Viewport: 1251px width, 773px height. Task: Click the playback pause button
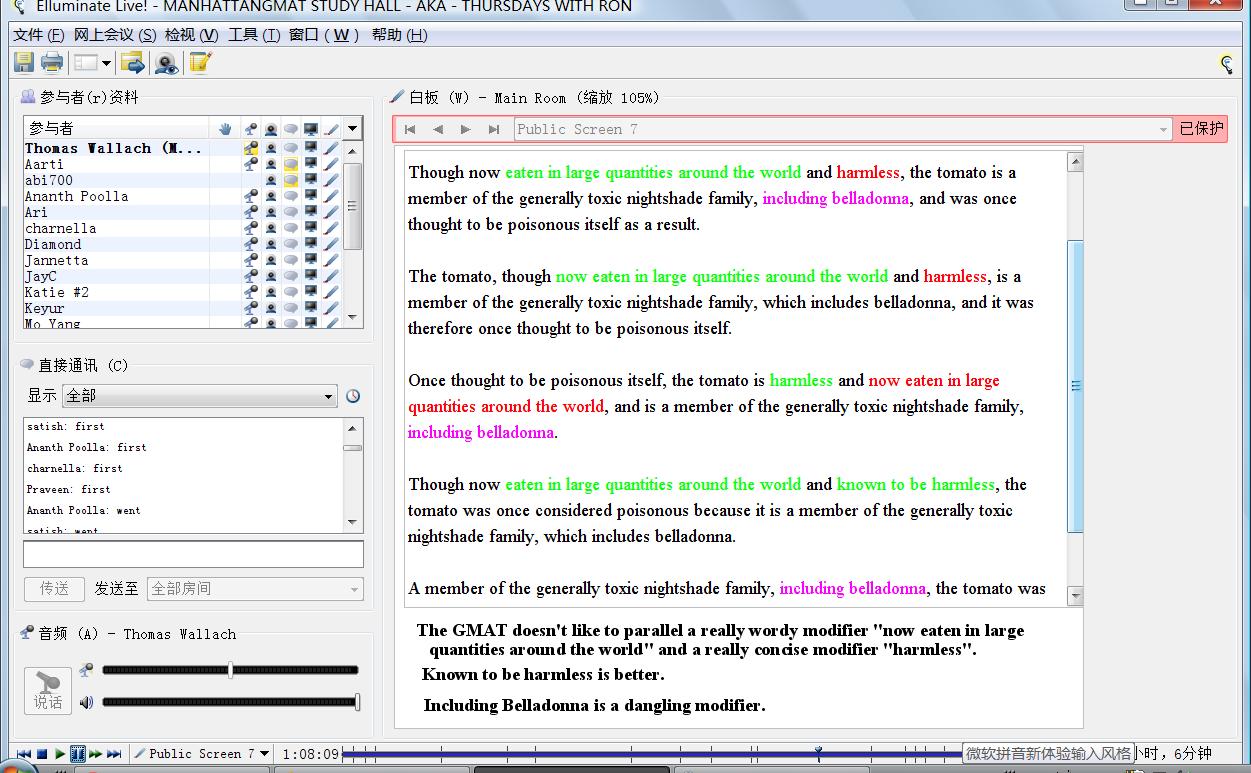tap(78, 754)
